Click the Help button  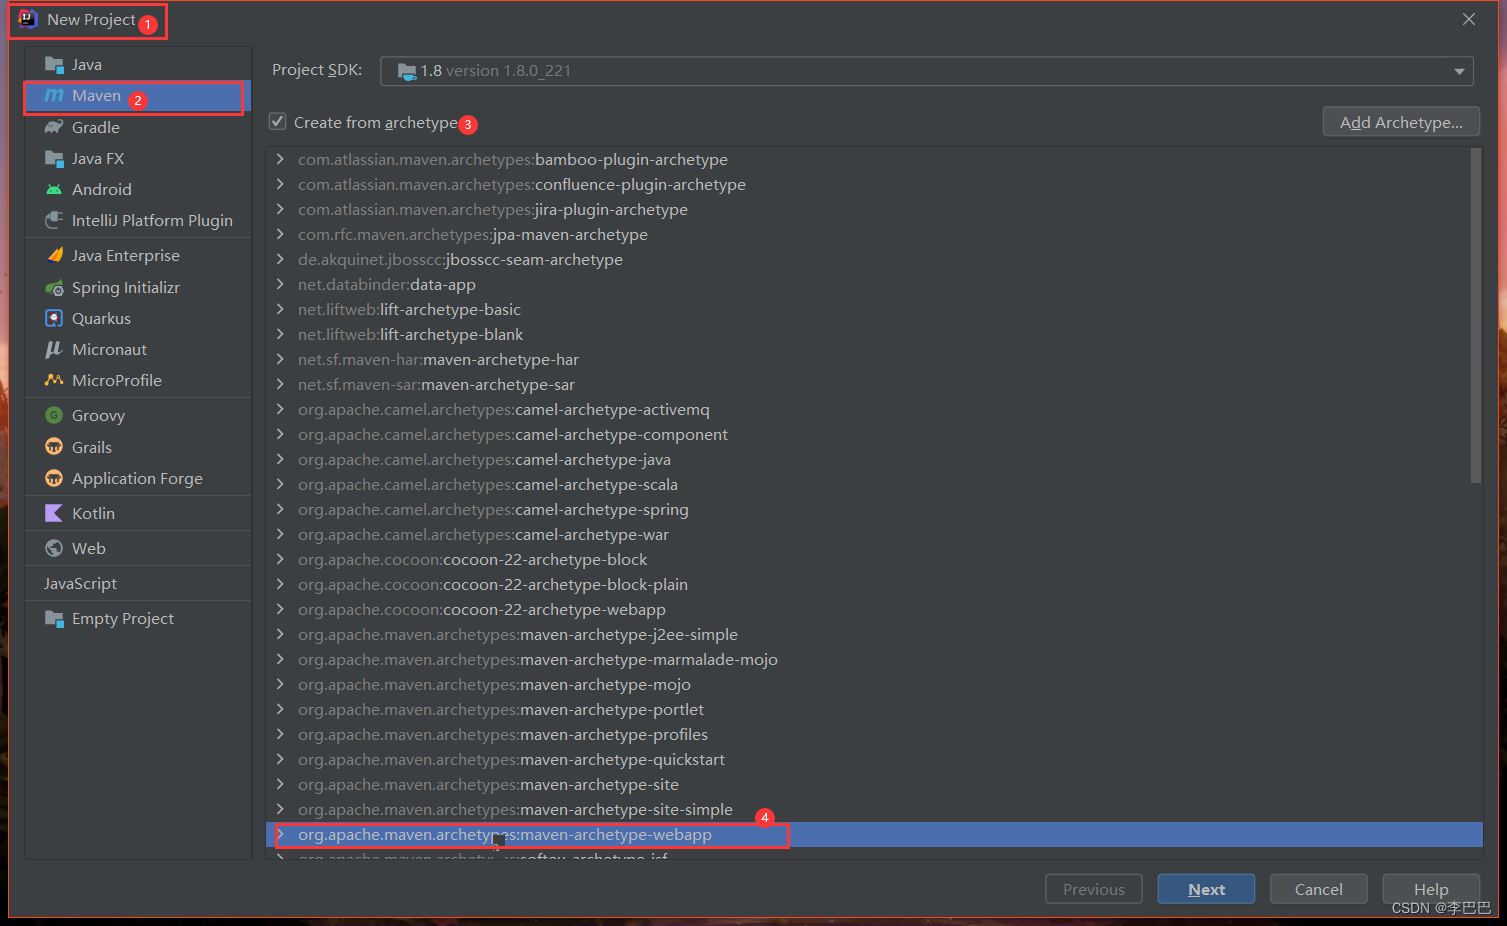point(1430,889)
